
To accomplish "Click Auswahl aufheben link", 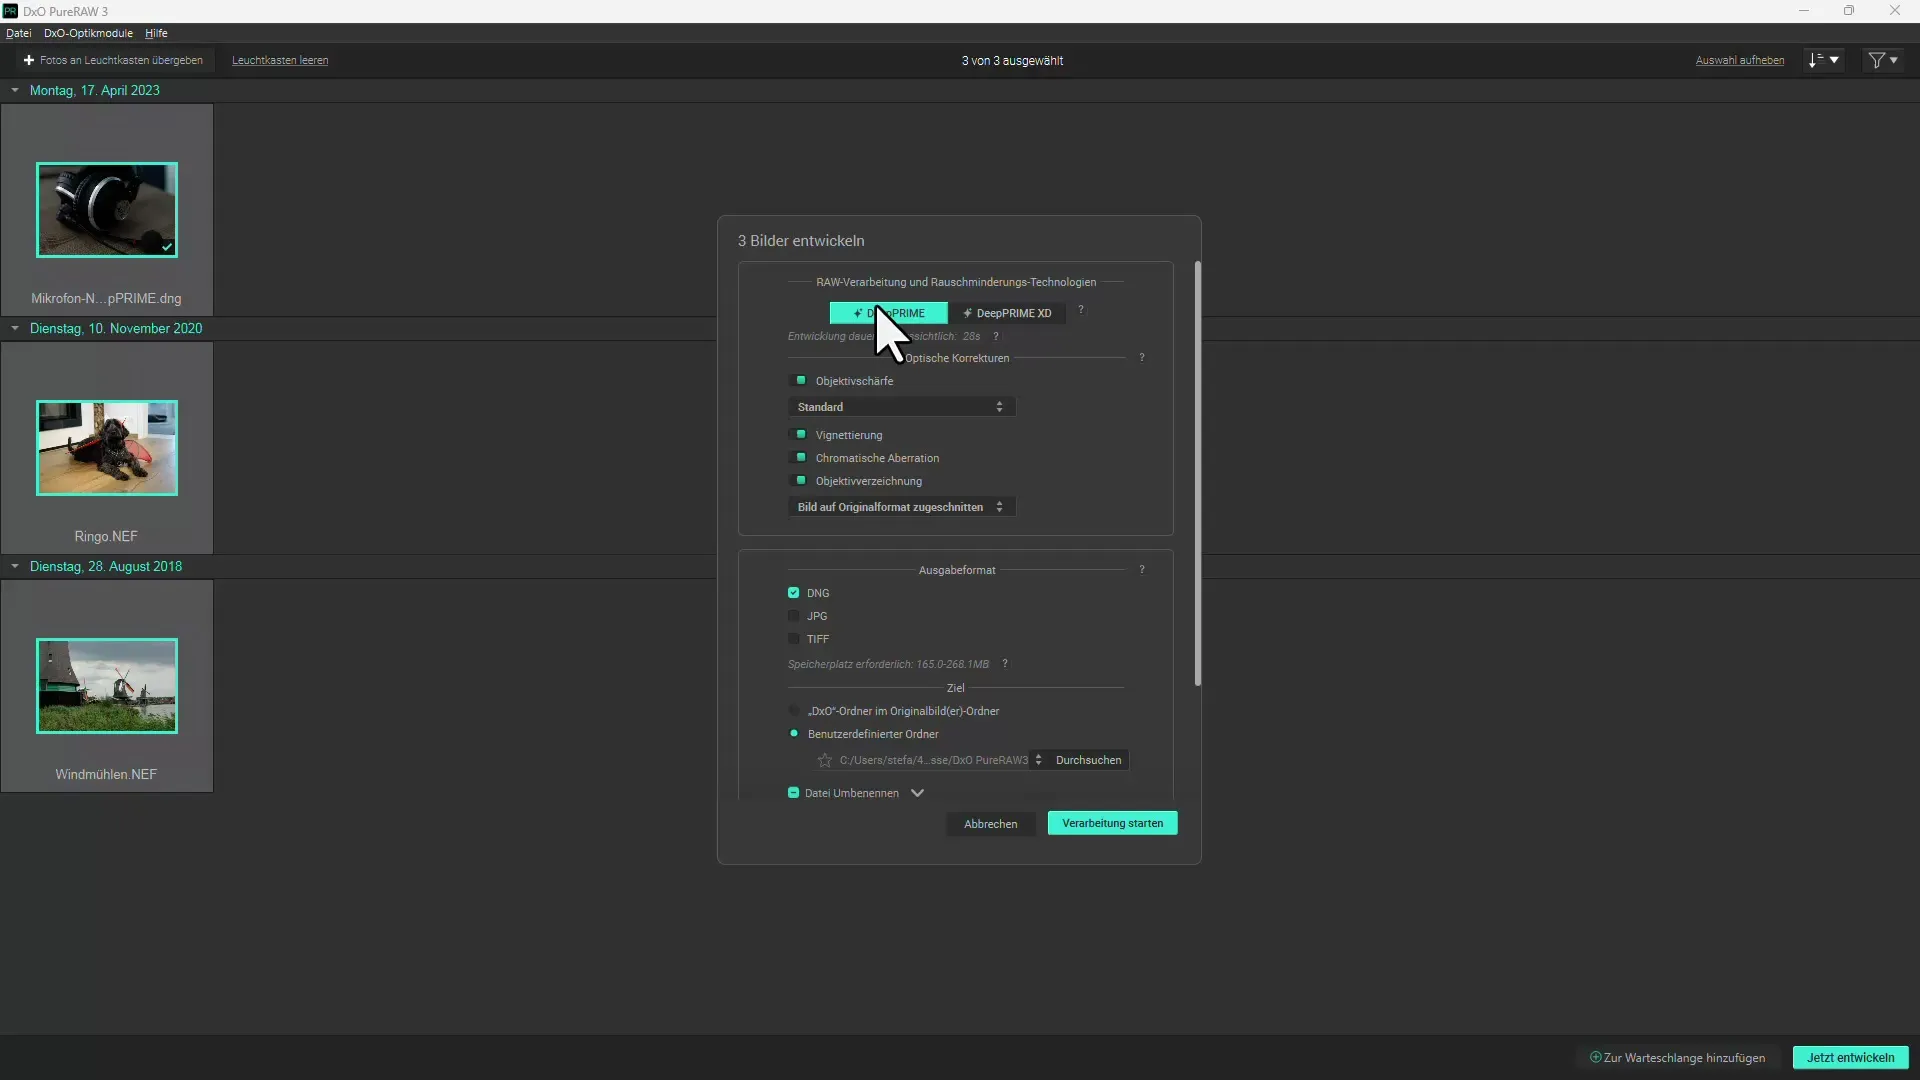I will click(1739, 61).
